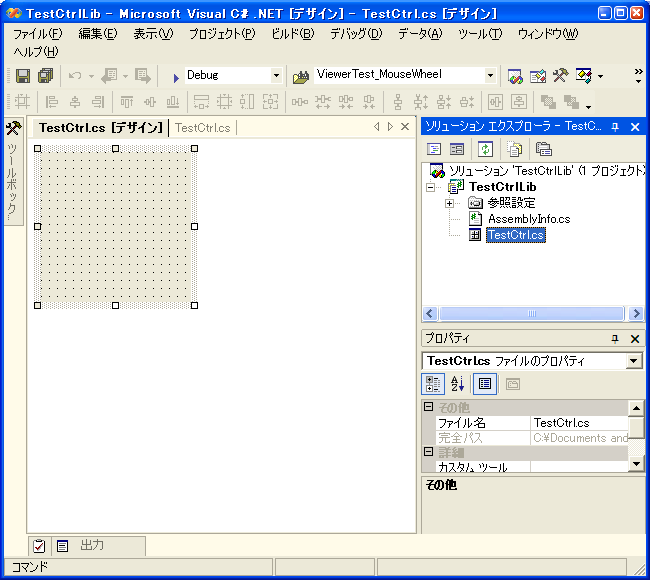Click the Align Bottoms layout icon
Image resolution: width=650 pixels, height=580 pixels.
[x=173, y=102]
